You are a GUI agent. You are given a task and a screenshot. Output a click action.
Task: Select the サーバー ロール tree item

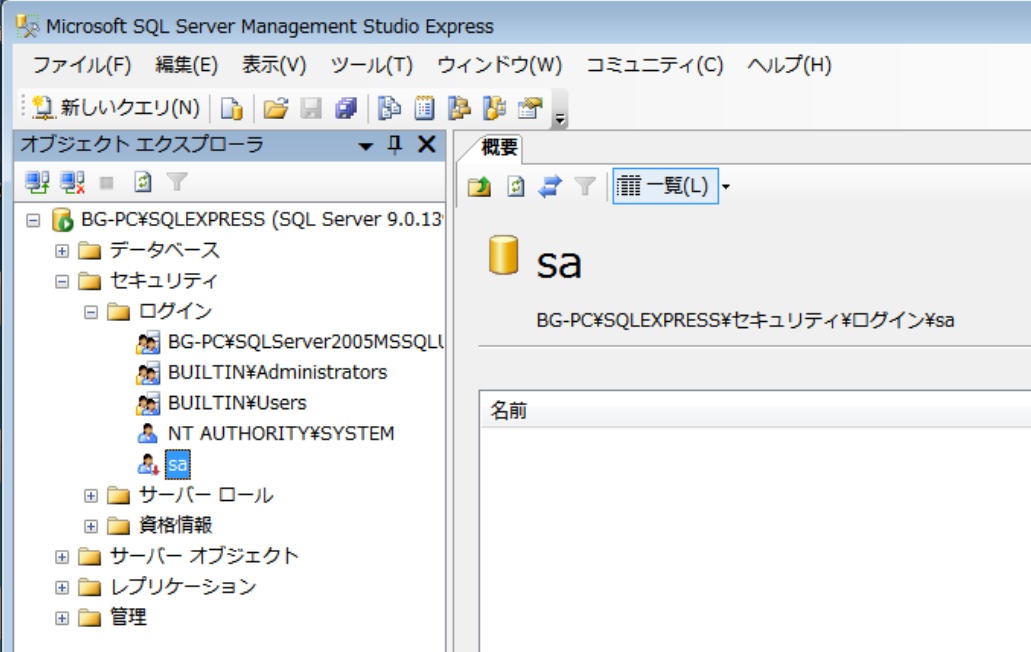click(206, 495)
